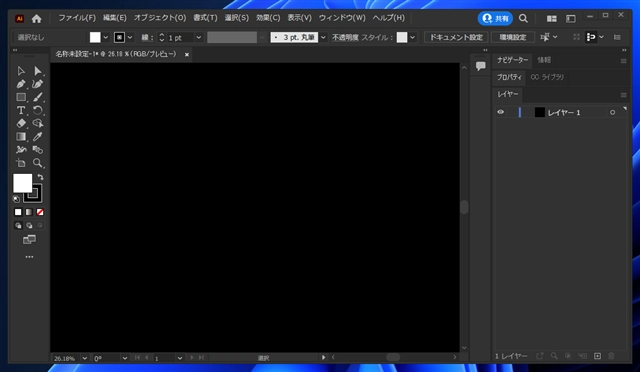
Task: Select the Width/Warp tool
Action: pyautogui.click(x=21, y=149)
